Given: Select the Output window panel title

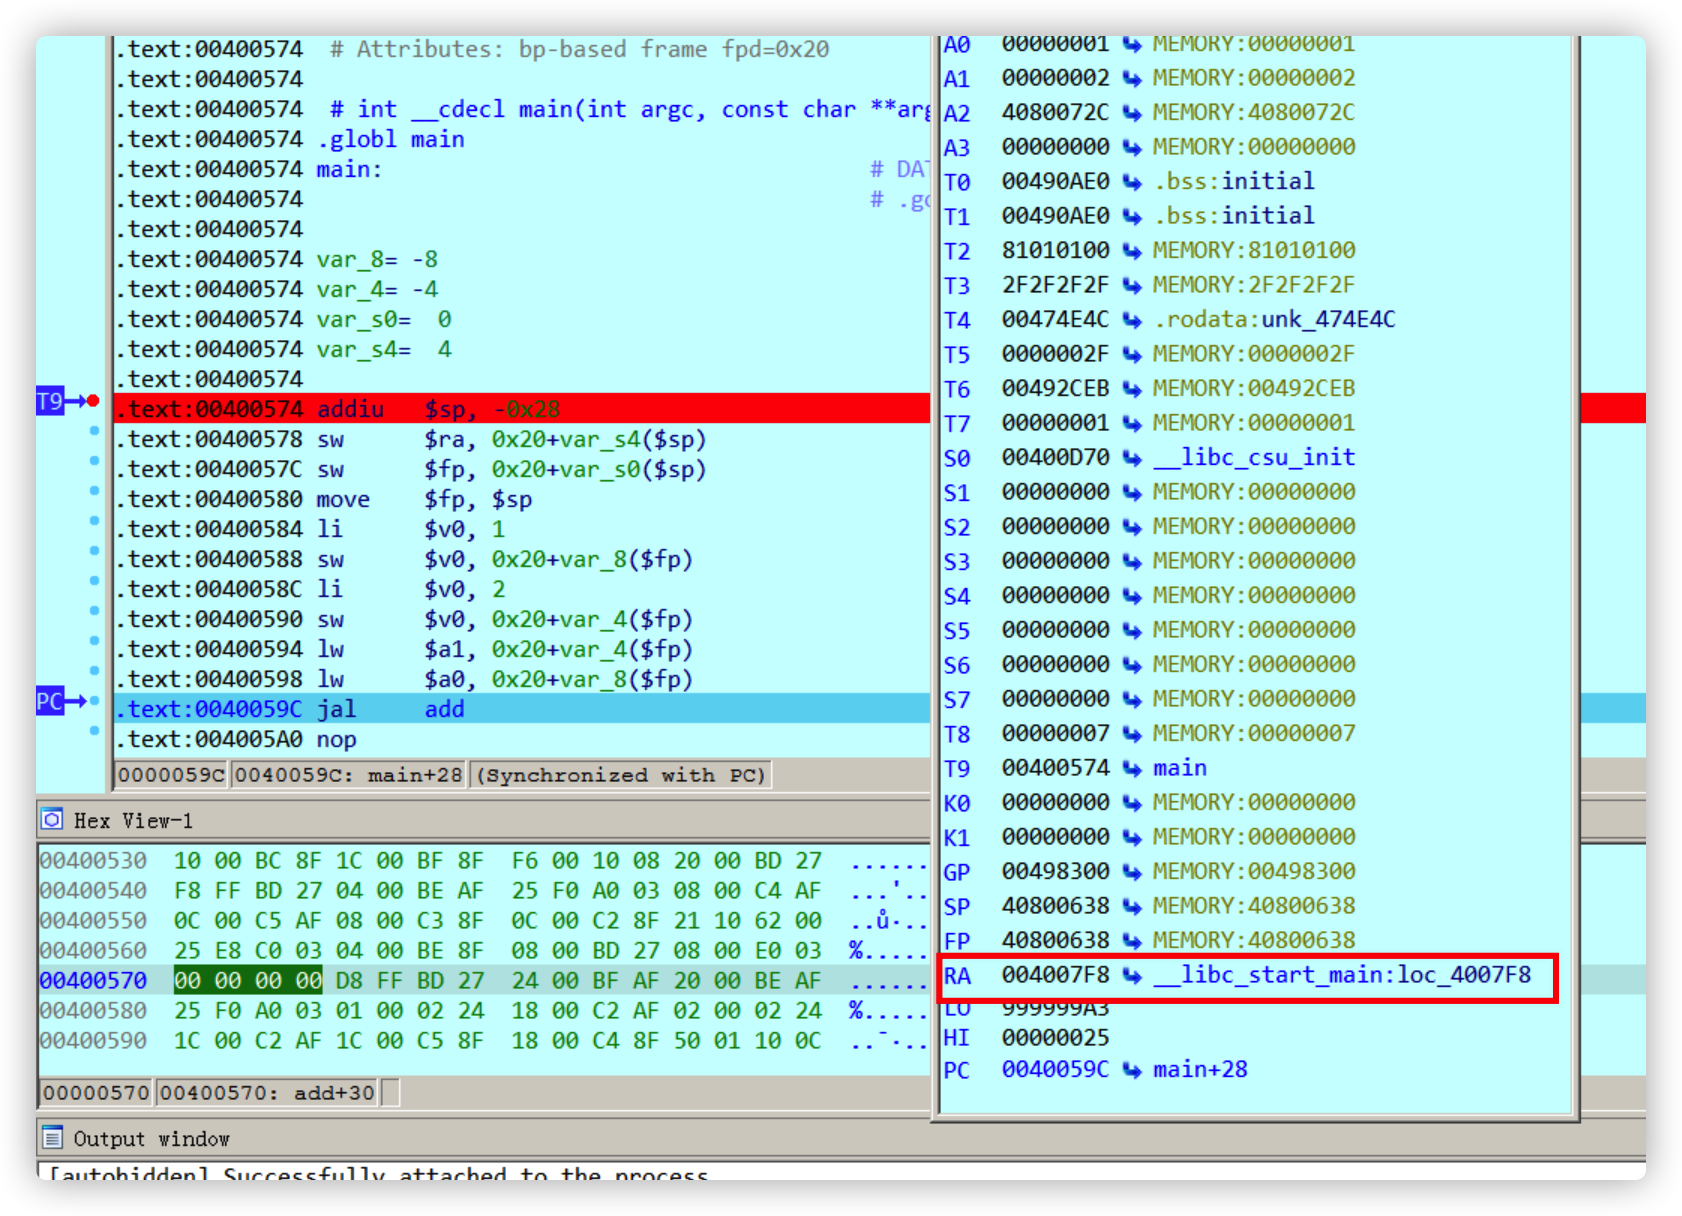Looking at the screenshot, I should (x=151, y=1139).
